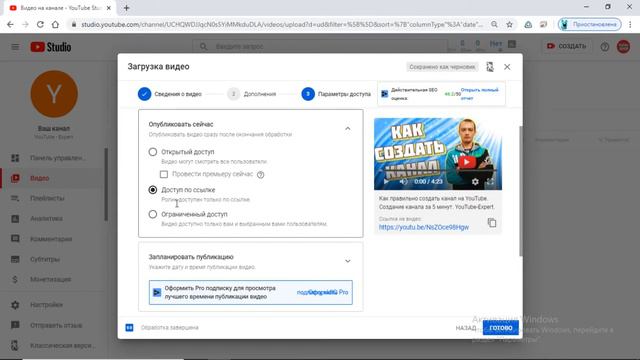
Task: Click the СОЗДАТЬ button in header
Action: coord(567,46)
